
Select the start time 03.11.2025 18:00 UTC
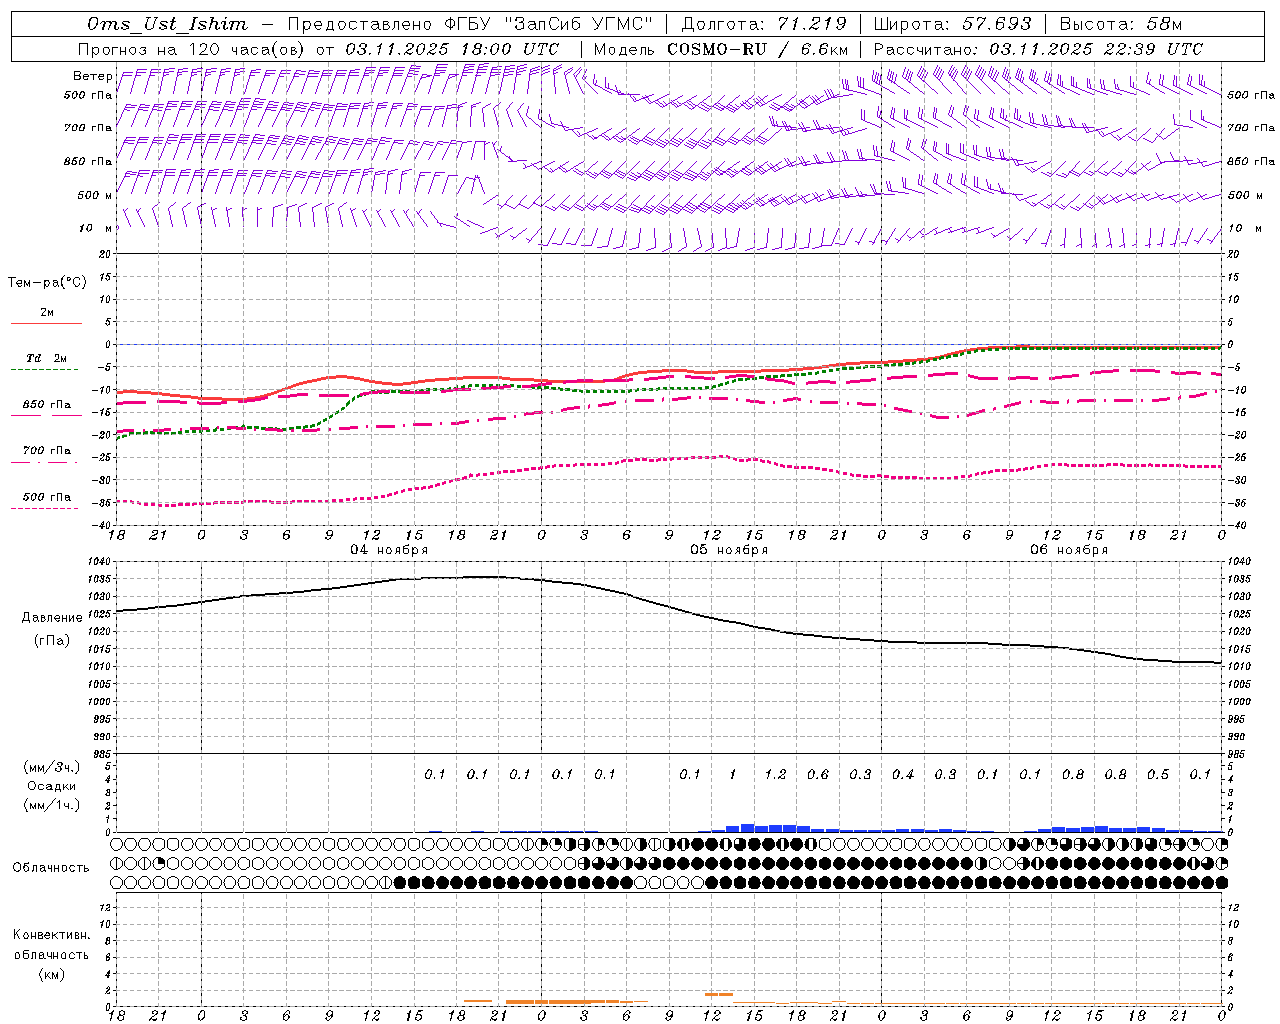point(452,49)
